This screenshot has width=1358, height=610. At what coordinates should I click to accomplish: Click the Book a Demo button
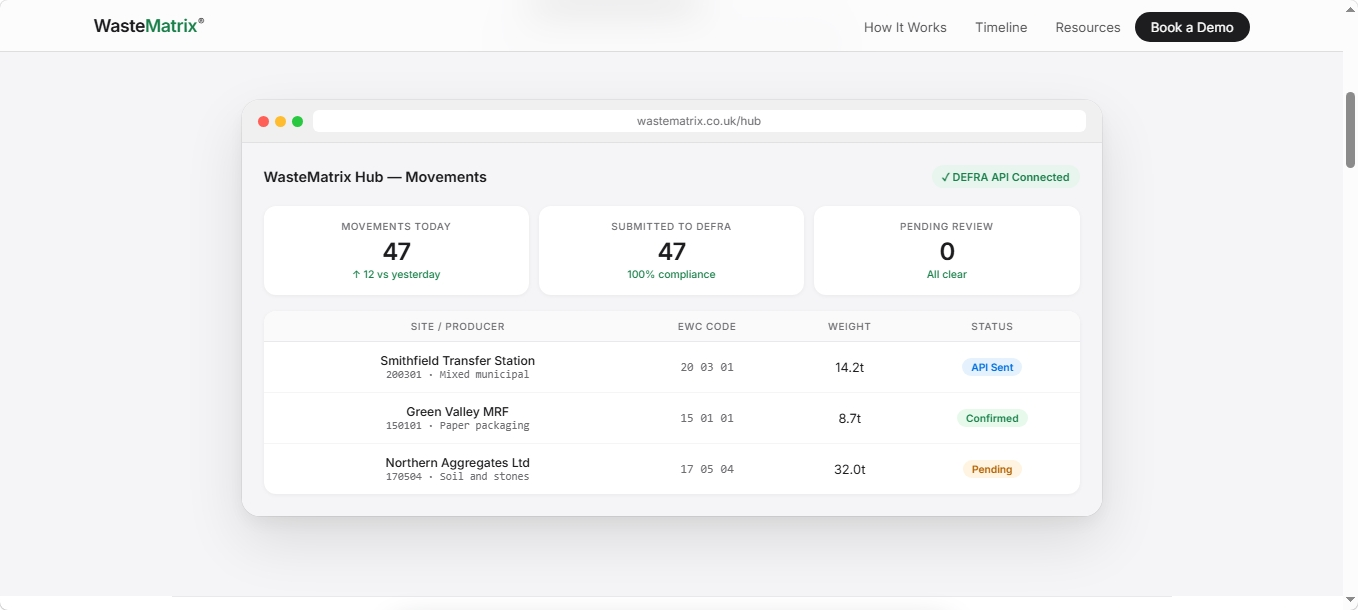1192,27
